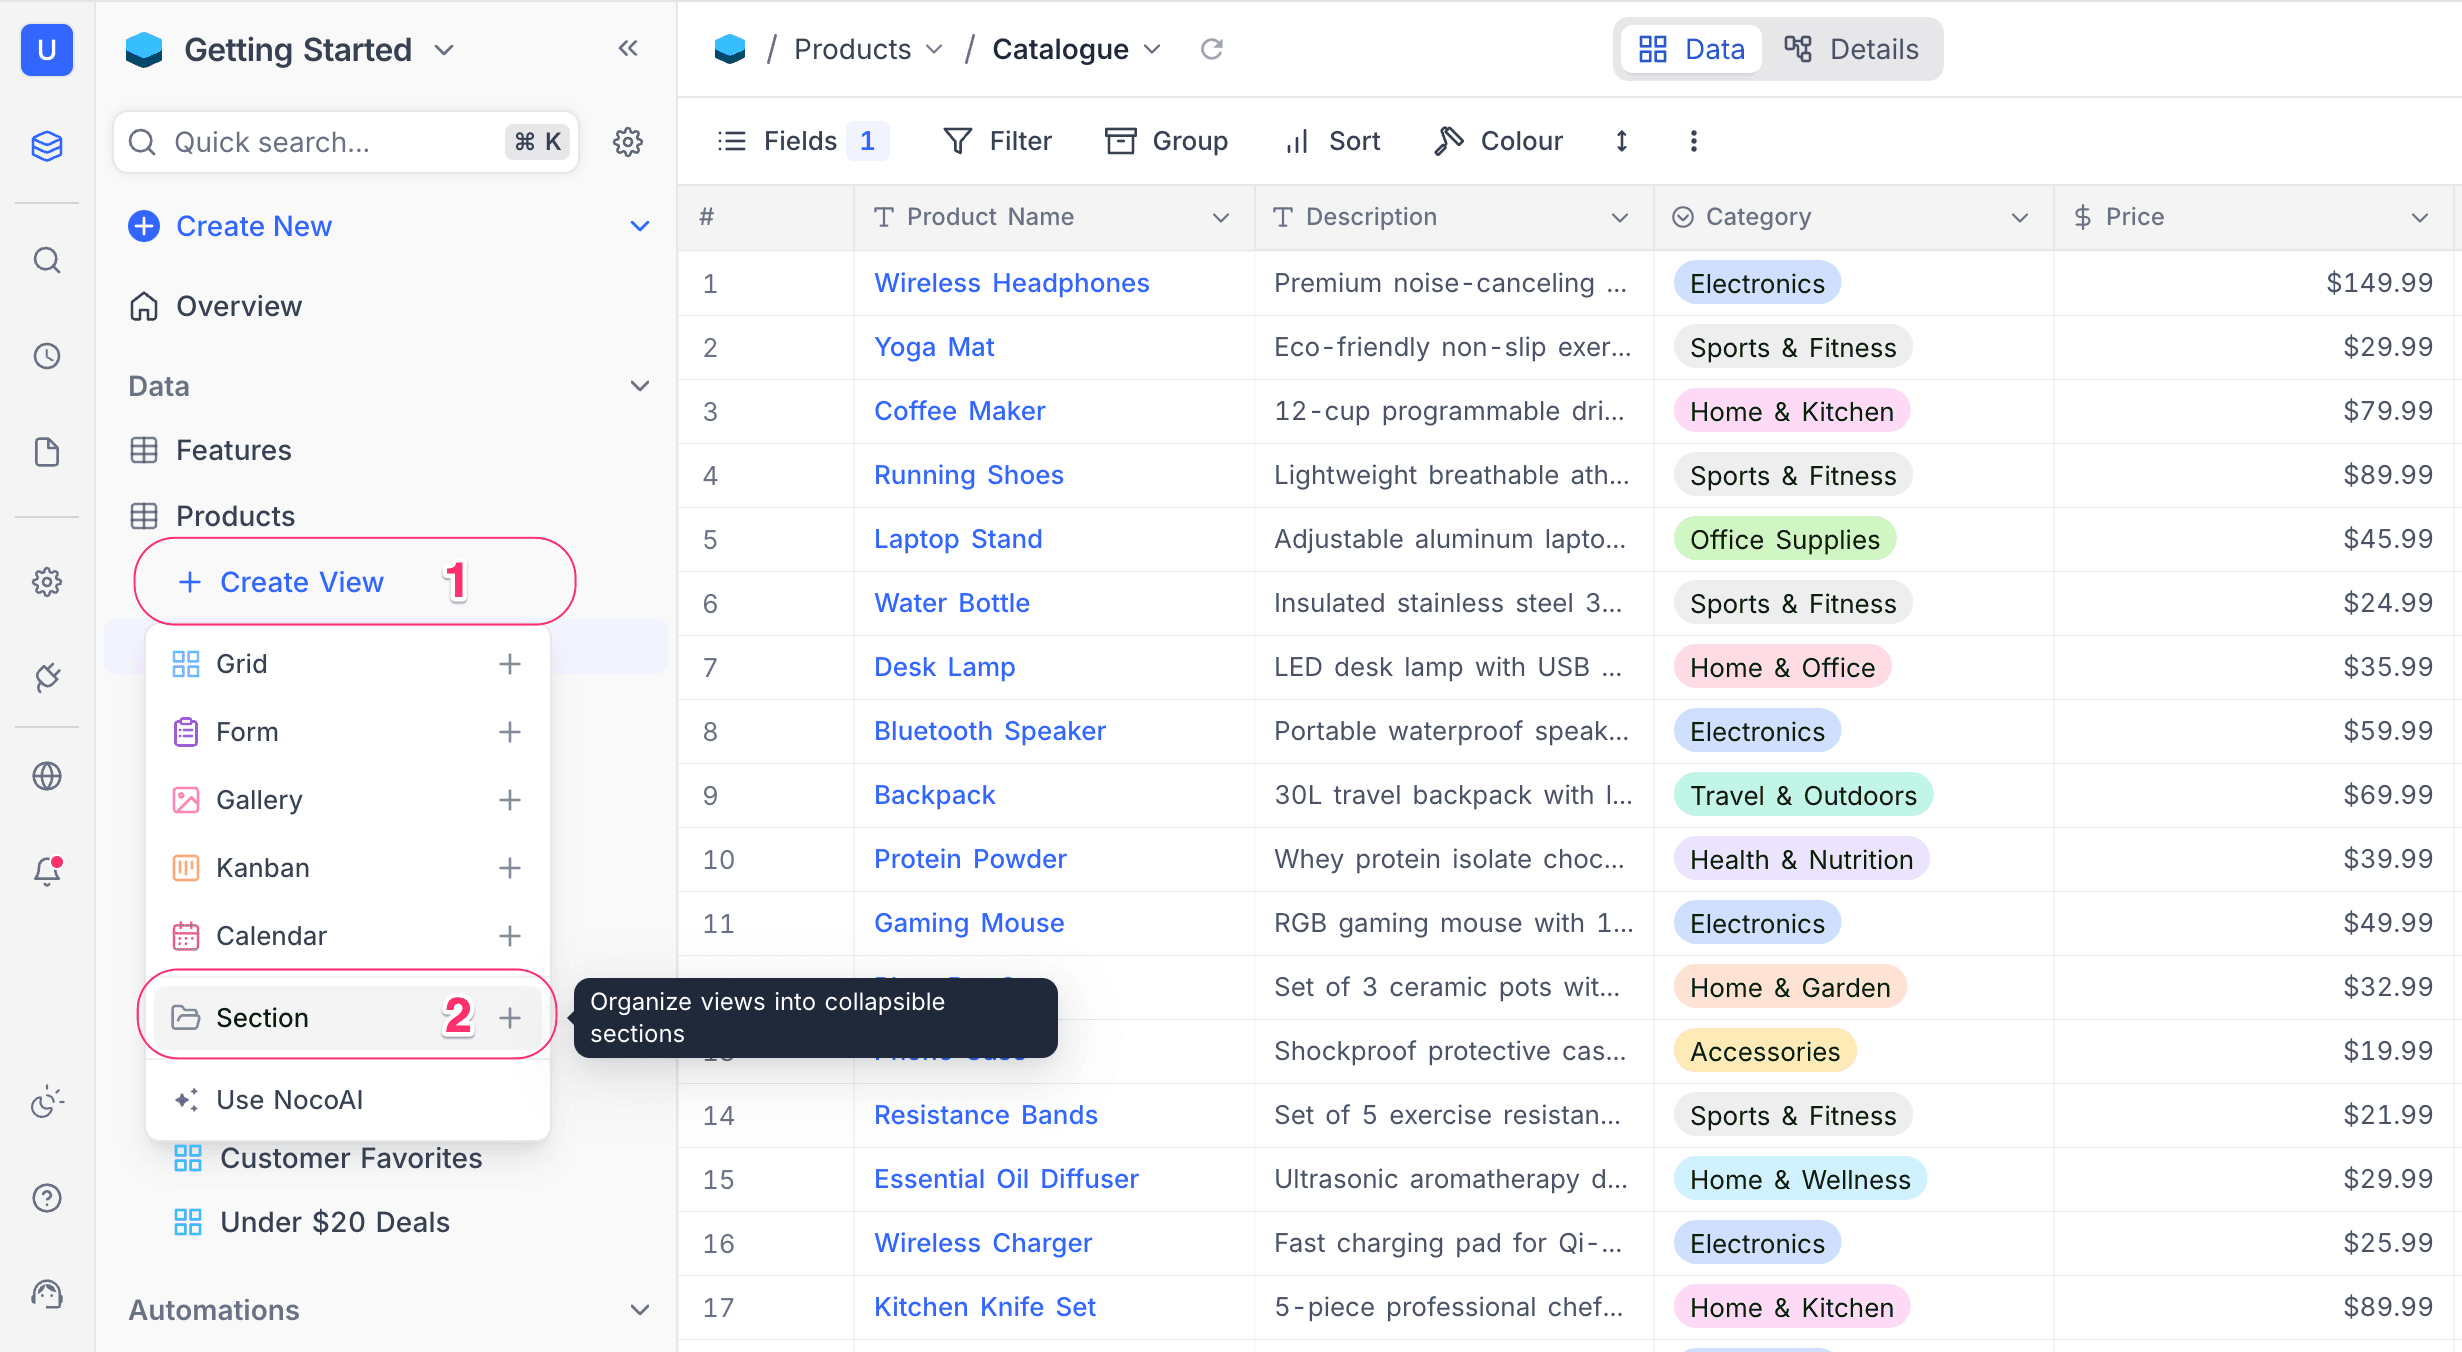Screen dimensions: 2462x1352
Task: Choose Section from the create view menu
Action: 263,1018
